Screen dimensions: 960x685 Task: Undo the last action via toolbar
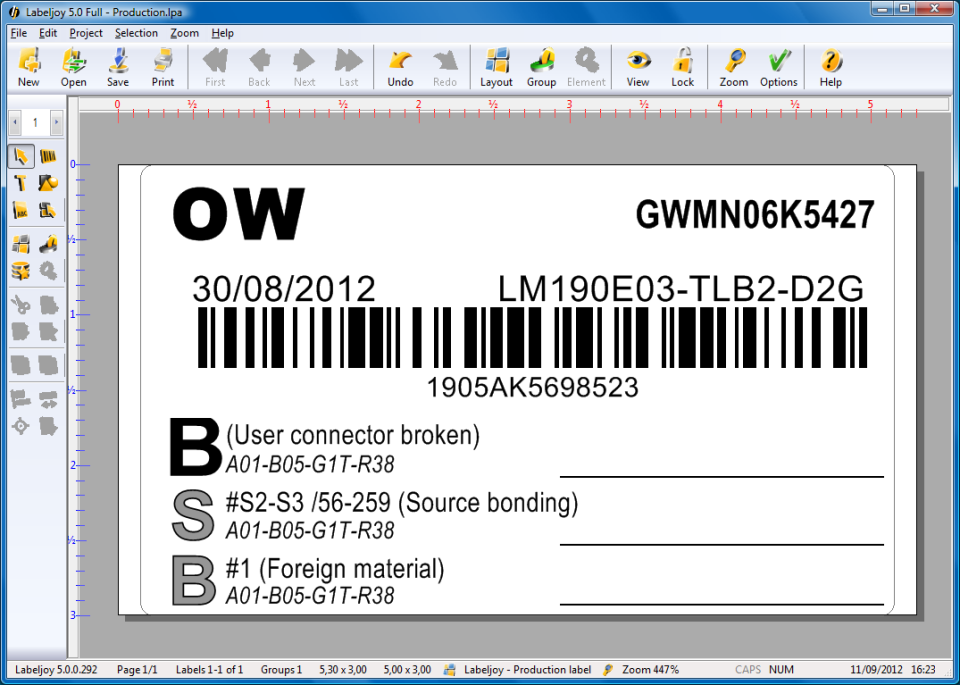click(x=400, y=67)
